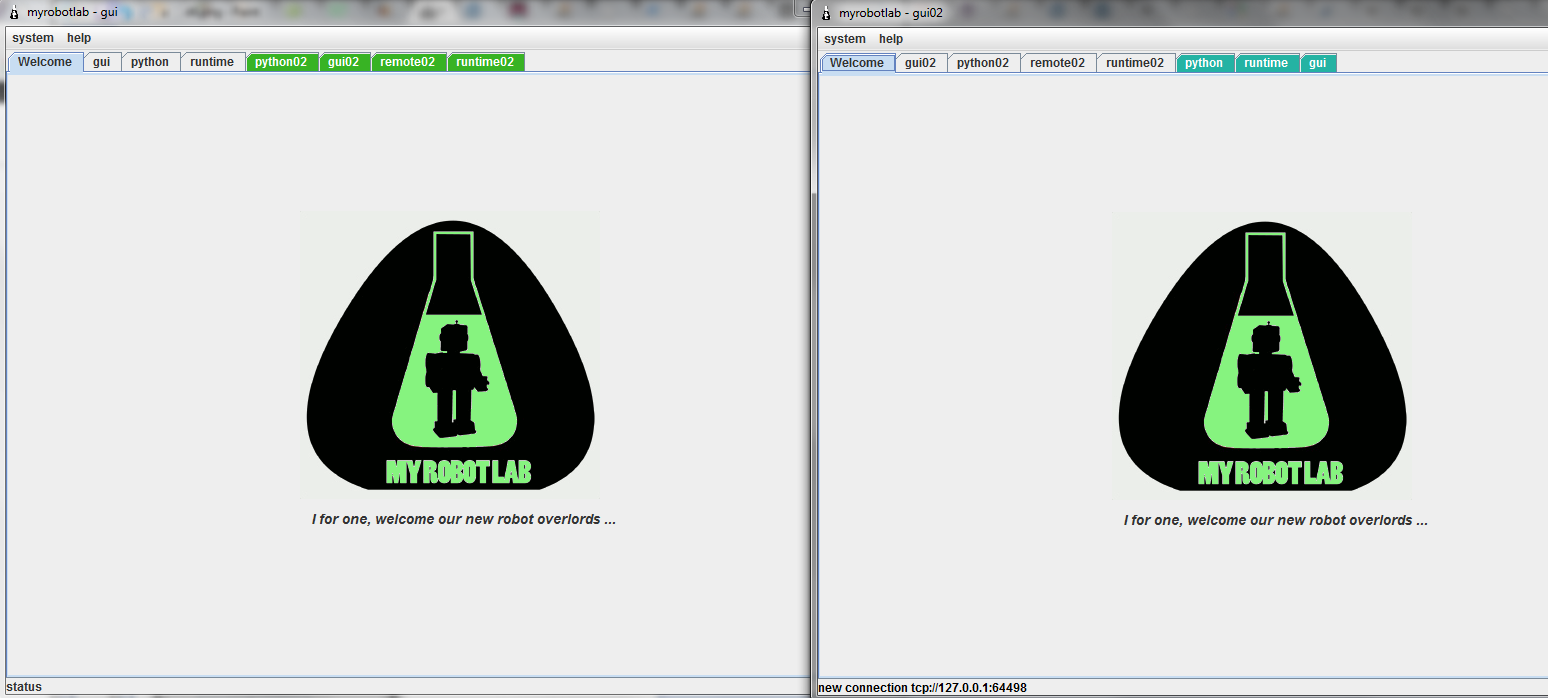
Task: Click the MyRobotLab logo in the gui window
Action: pyautogui.click(x=451, y=355)
